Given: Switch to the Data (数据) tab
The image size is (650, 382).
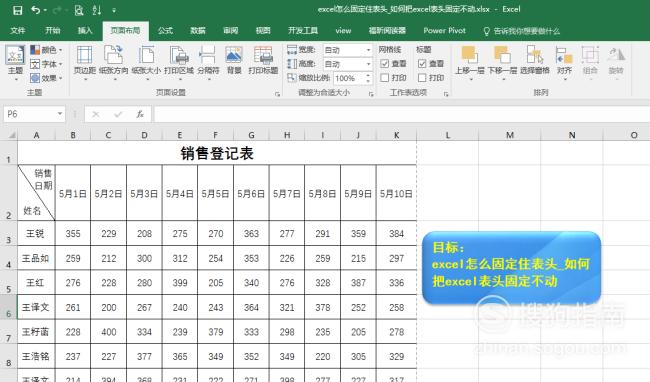Looking at the screenshot, I should coord(198,31).
